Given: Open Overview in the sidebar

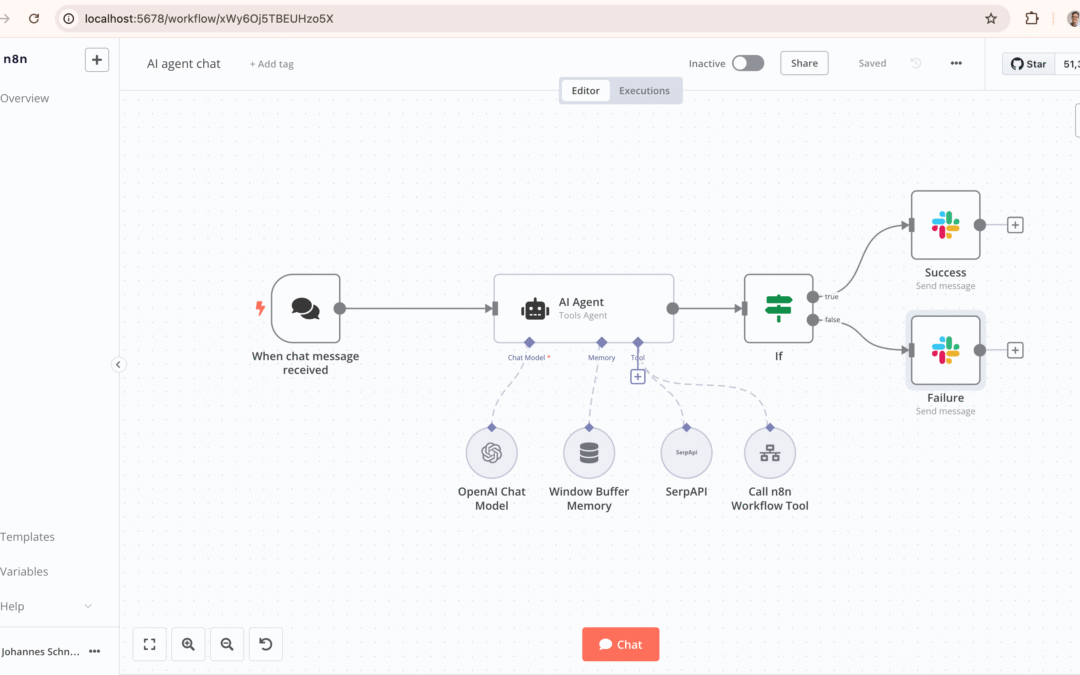Looking at the screenshot, I should tap(25, 98).
